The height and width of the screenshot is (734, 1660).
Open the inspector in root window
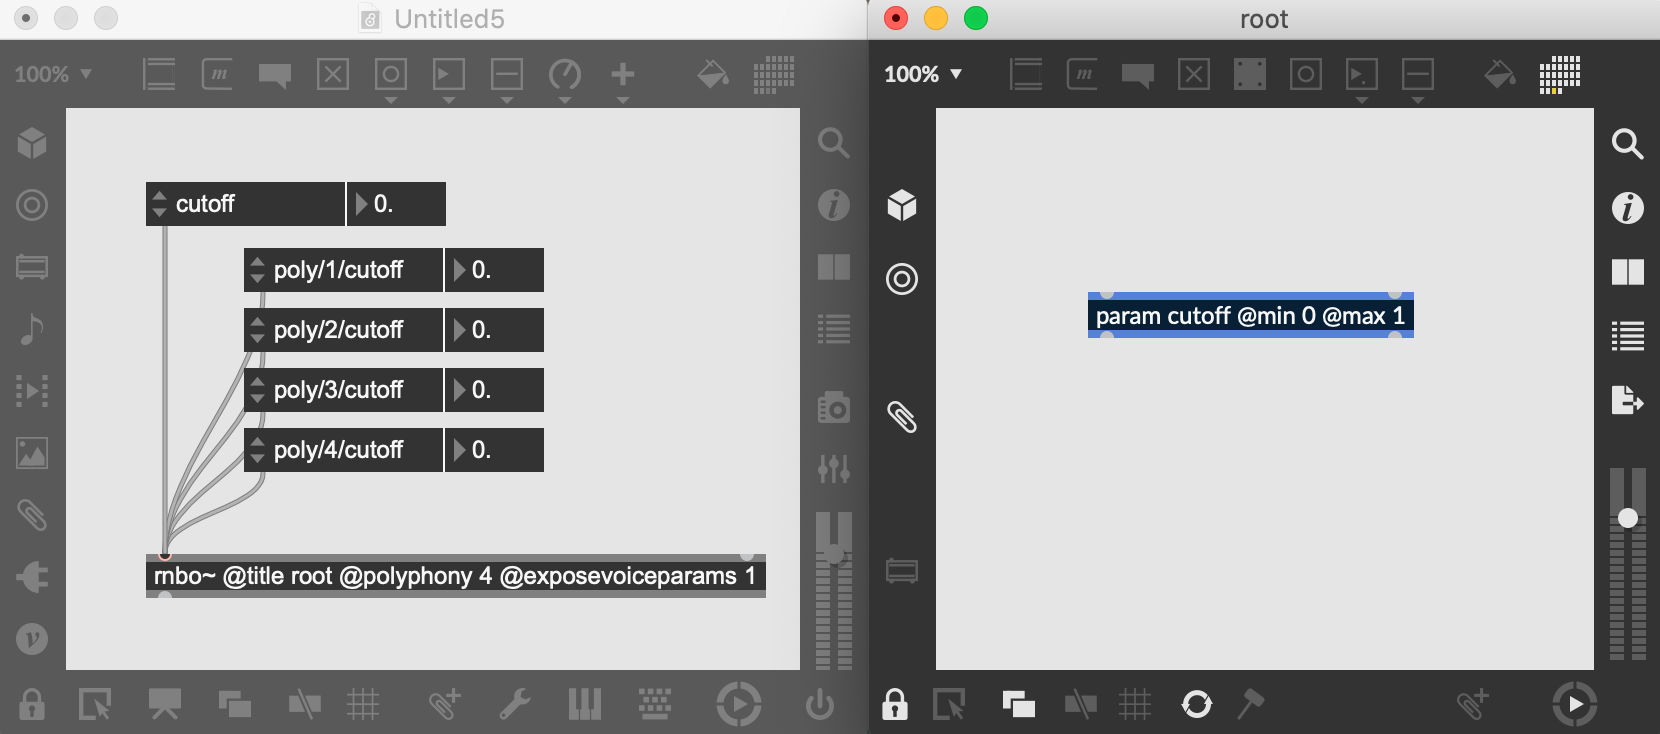pos(1627,208)
